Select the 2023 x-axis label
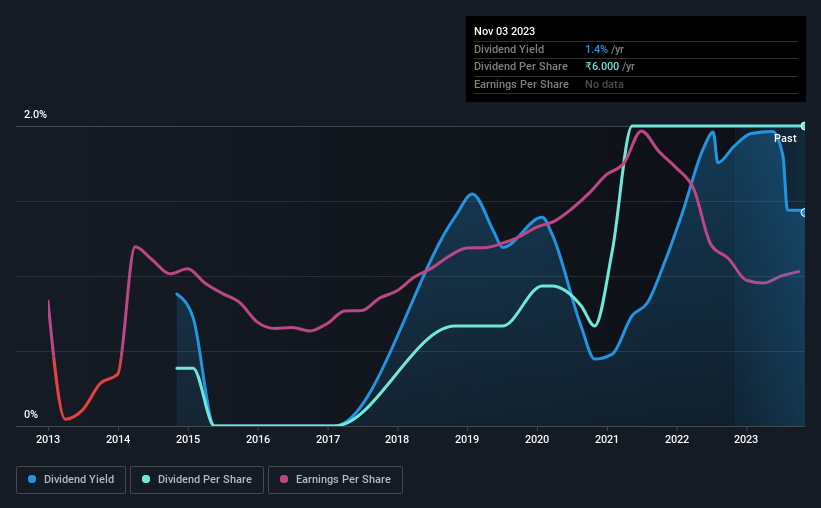Image resolution: width=821 pixels, height=508 pixels. [x=746, y=439]
